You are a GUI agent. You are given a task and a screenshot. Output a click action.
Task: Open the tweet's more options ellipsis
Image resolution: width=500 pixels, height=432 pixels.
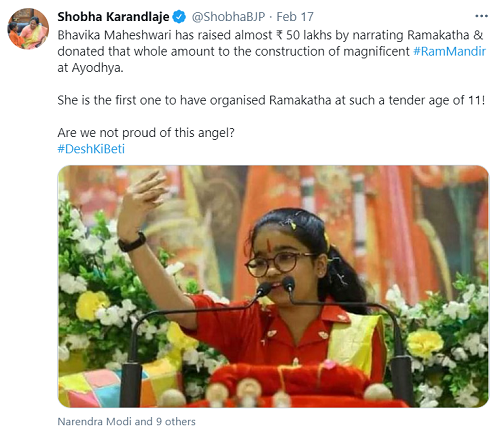pos(481,16)
